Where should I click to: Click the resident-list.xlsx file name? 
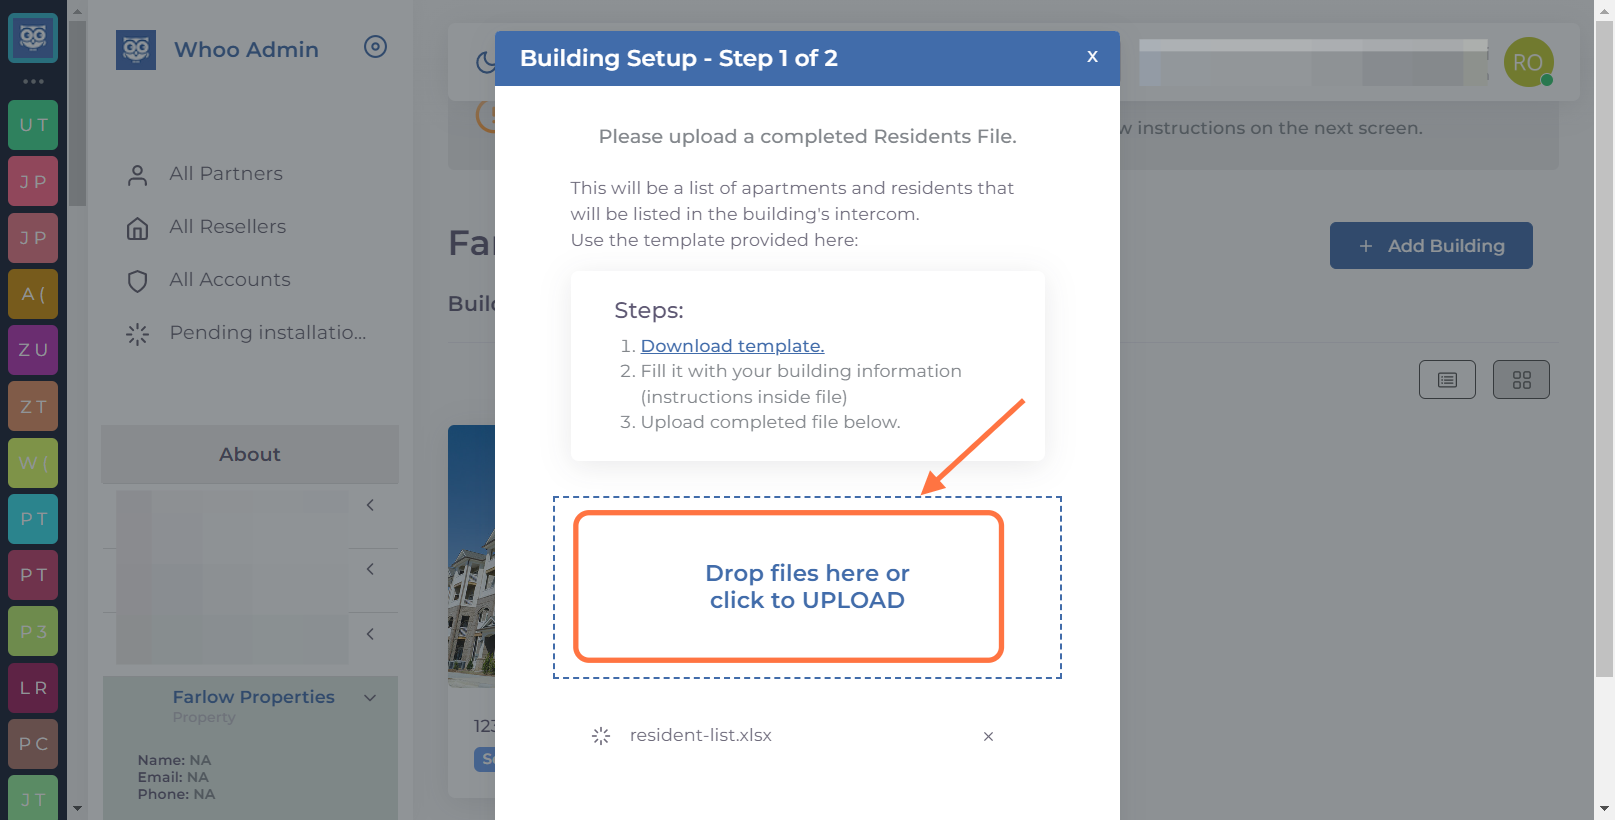click(x=701, y=735)
